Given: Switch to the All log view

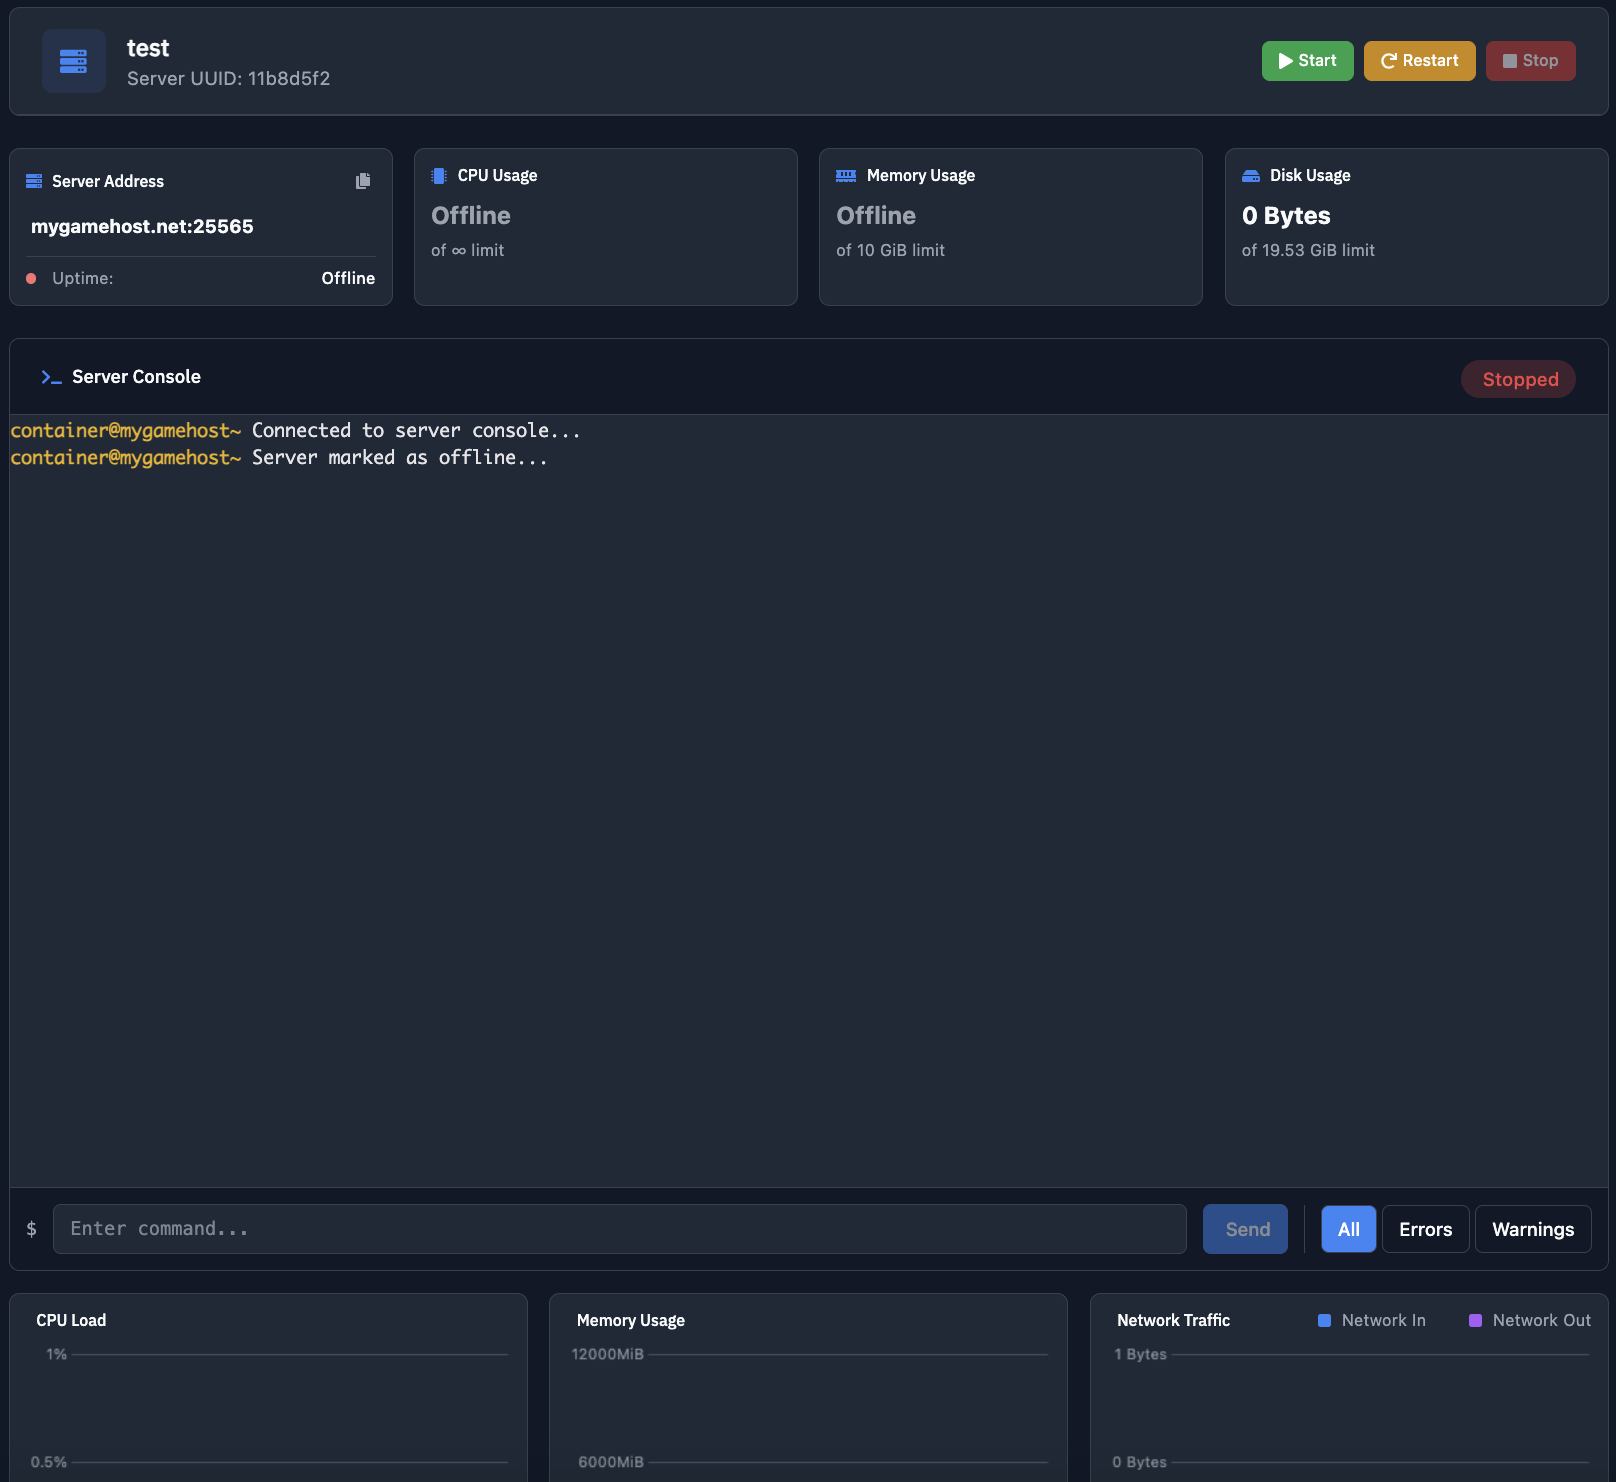Looking at the screenshot, I should [1348, 1229].
